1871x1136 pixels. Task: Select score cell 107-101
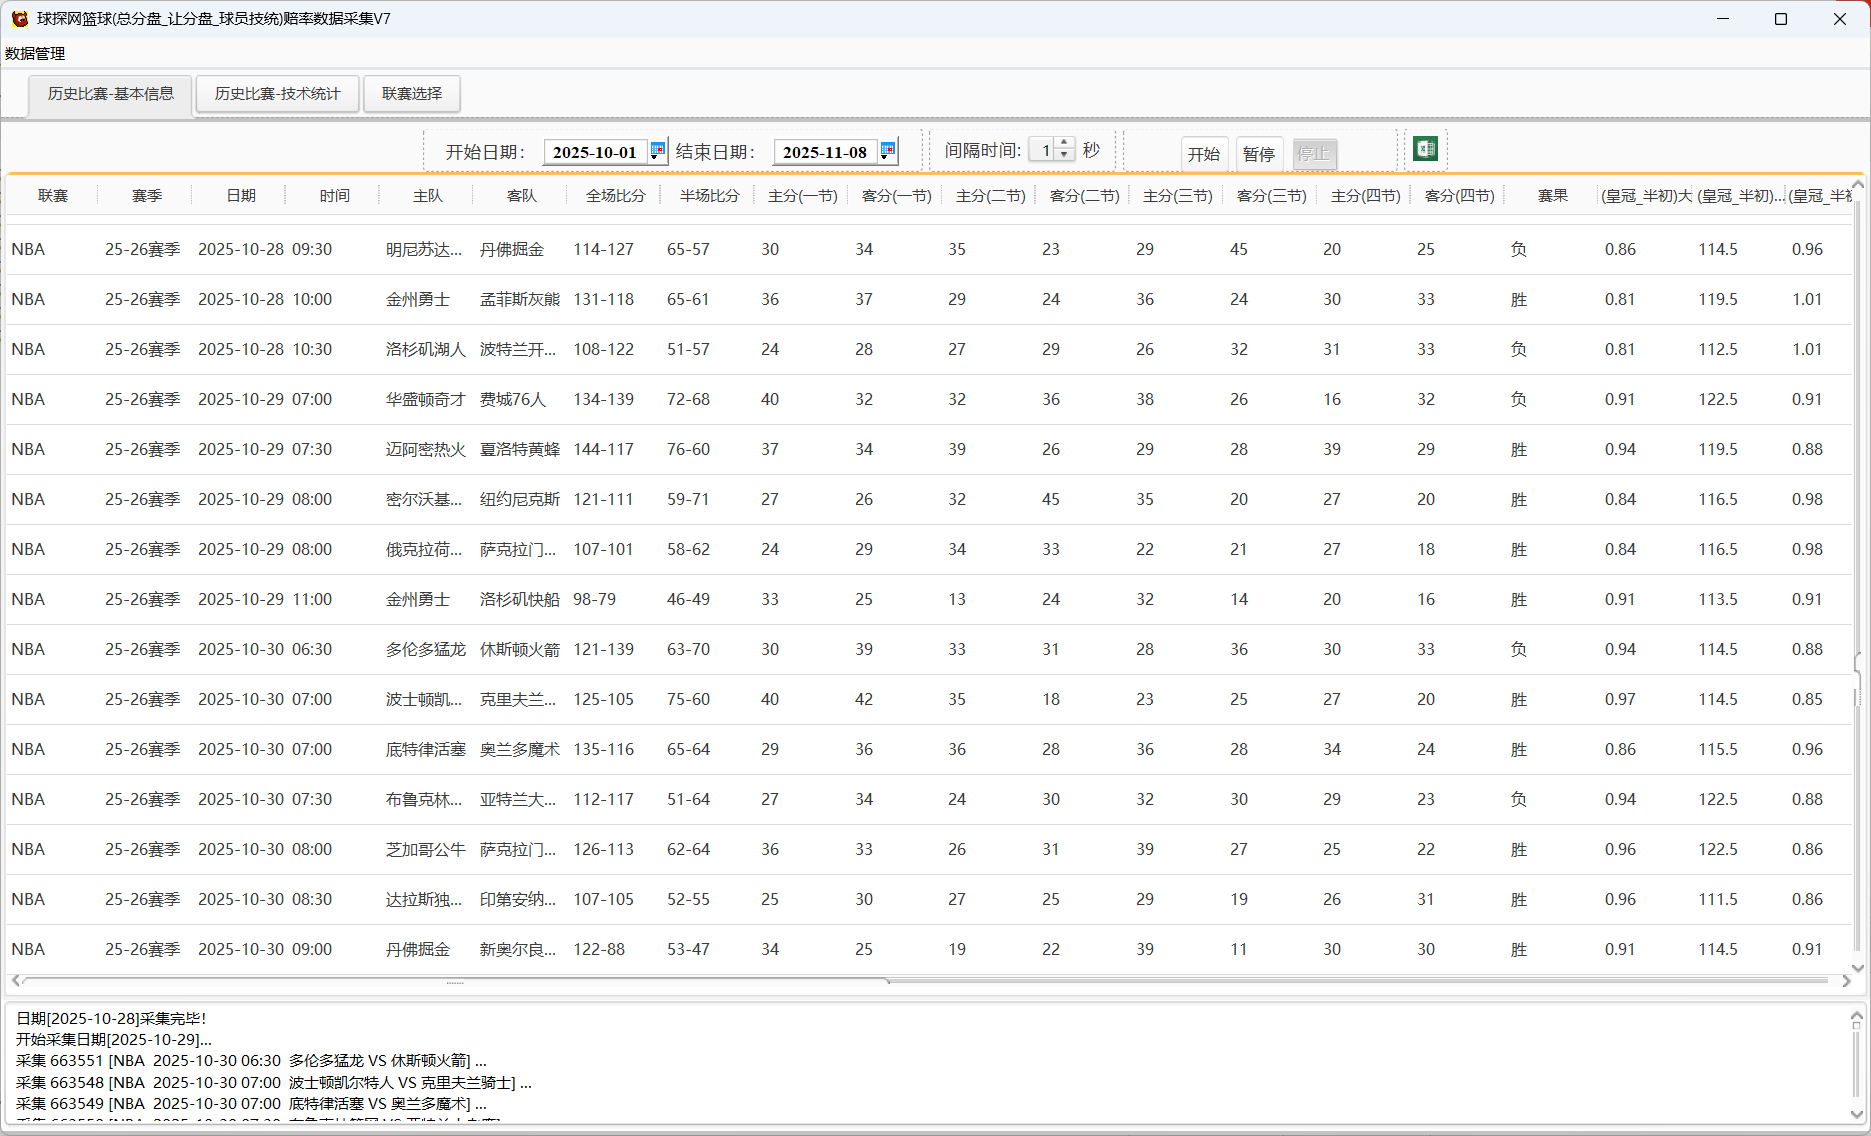pyautogui.click(x=604, y=549)
